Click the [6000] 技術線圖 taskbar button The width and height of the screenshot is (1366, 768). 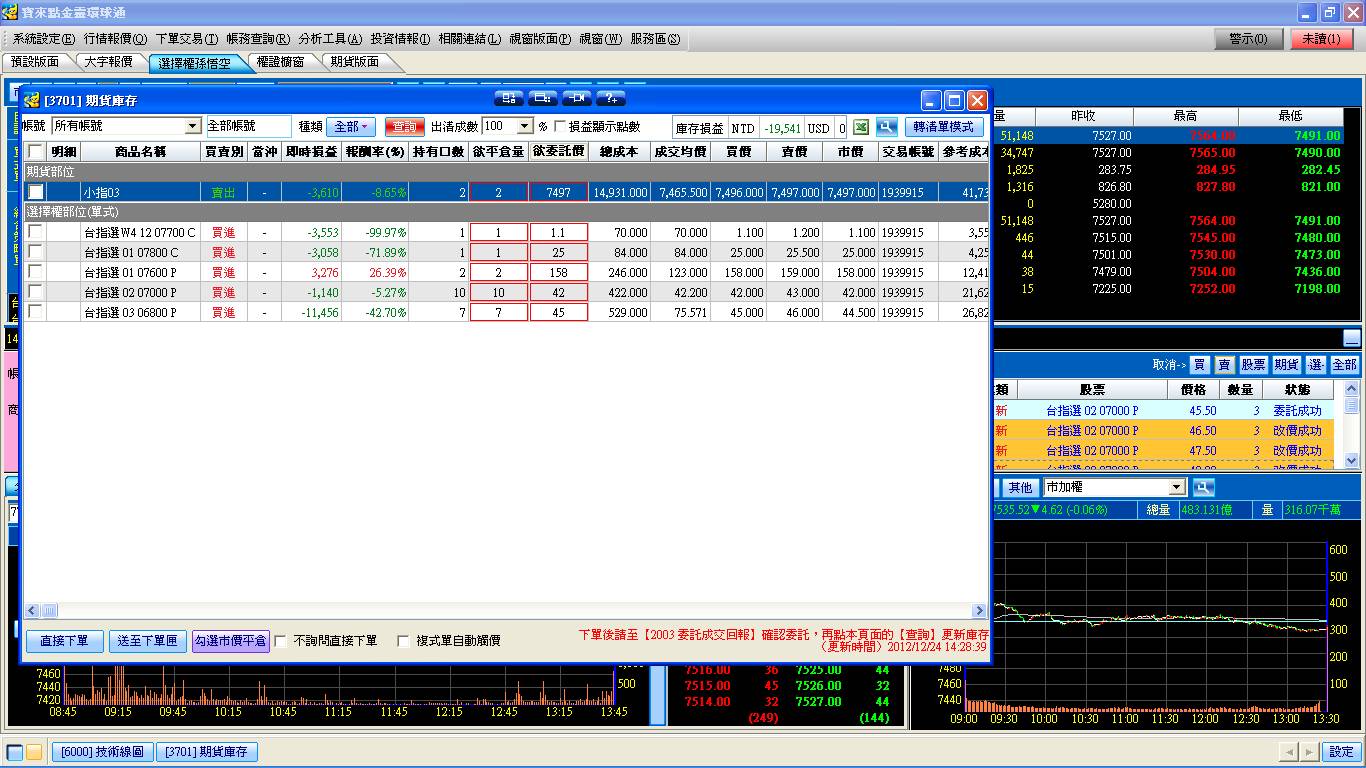102,752
